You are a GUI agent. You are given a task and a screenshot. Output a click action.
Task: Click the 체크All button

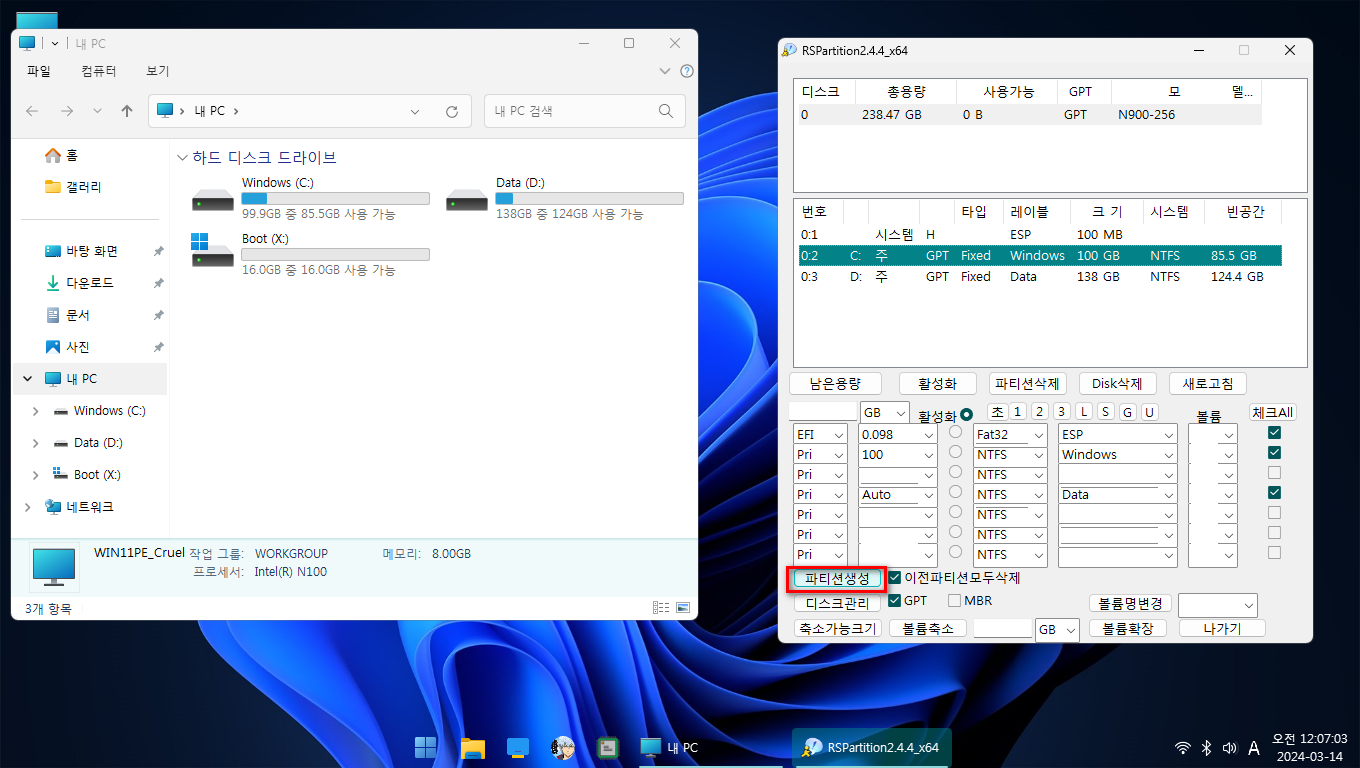[x=1272, y=413]
